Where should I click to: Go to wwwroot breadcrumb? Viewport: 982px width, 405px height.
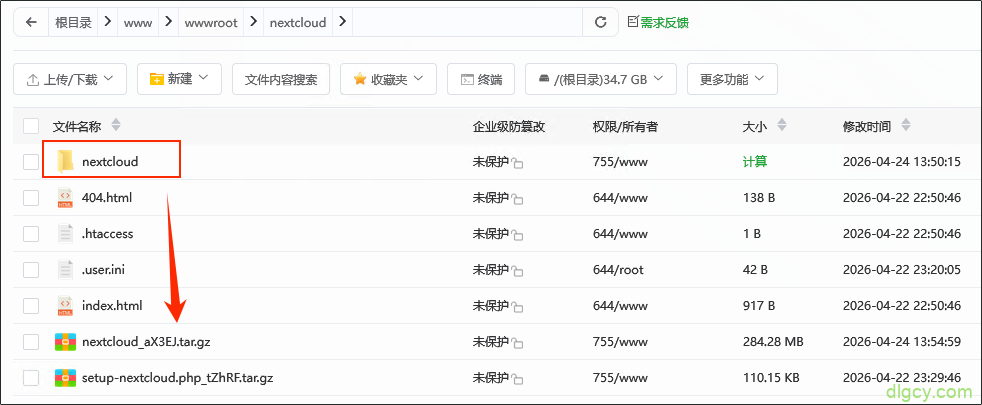211,23
